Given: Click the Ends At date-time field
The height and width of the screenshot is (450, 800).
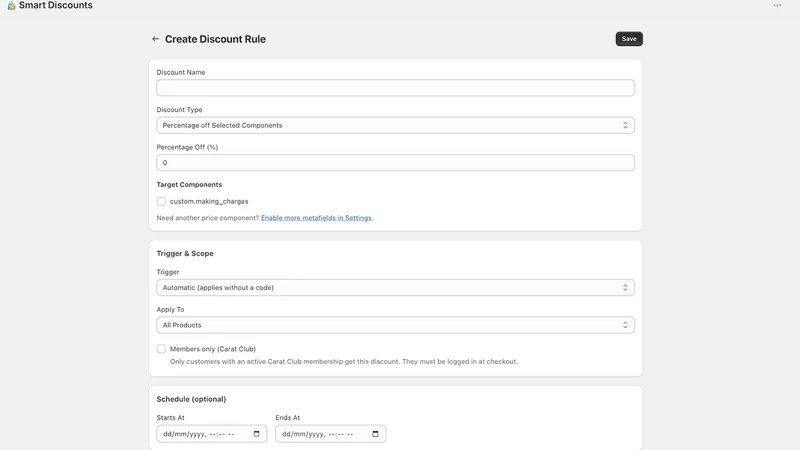Looking at the screenshot, I should click(331, 434).
